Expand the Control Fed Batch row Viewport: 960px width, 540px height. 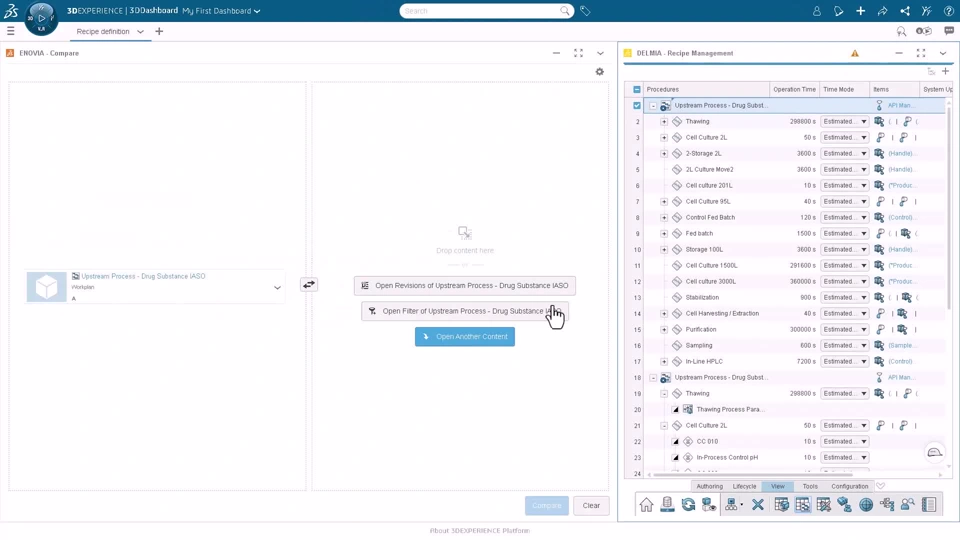coord(664,217)
